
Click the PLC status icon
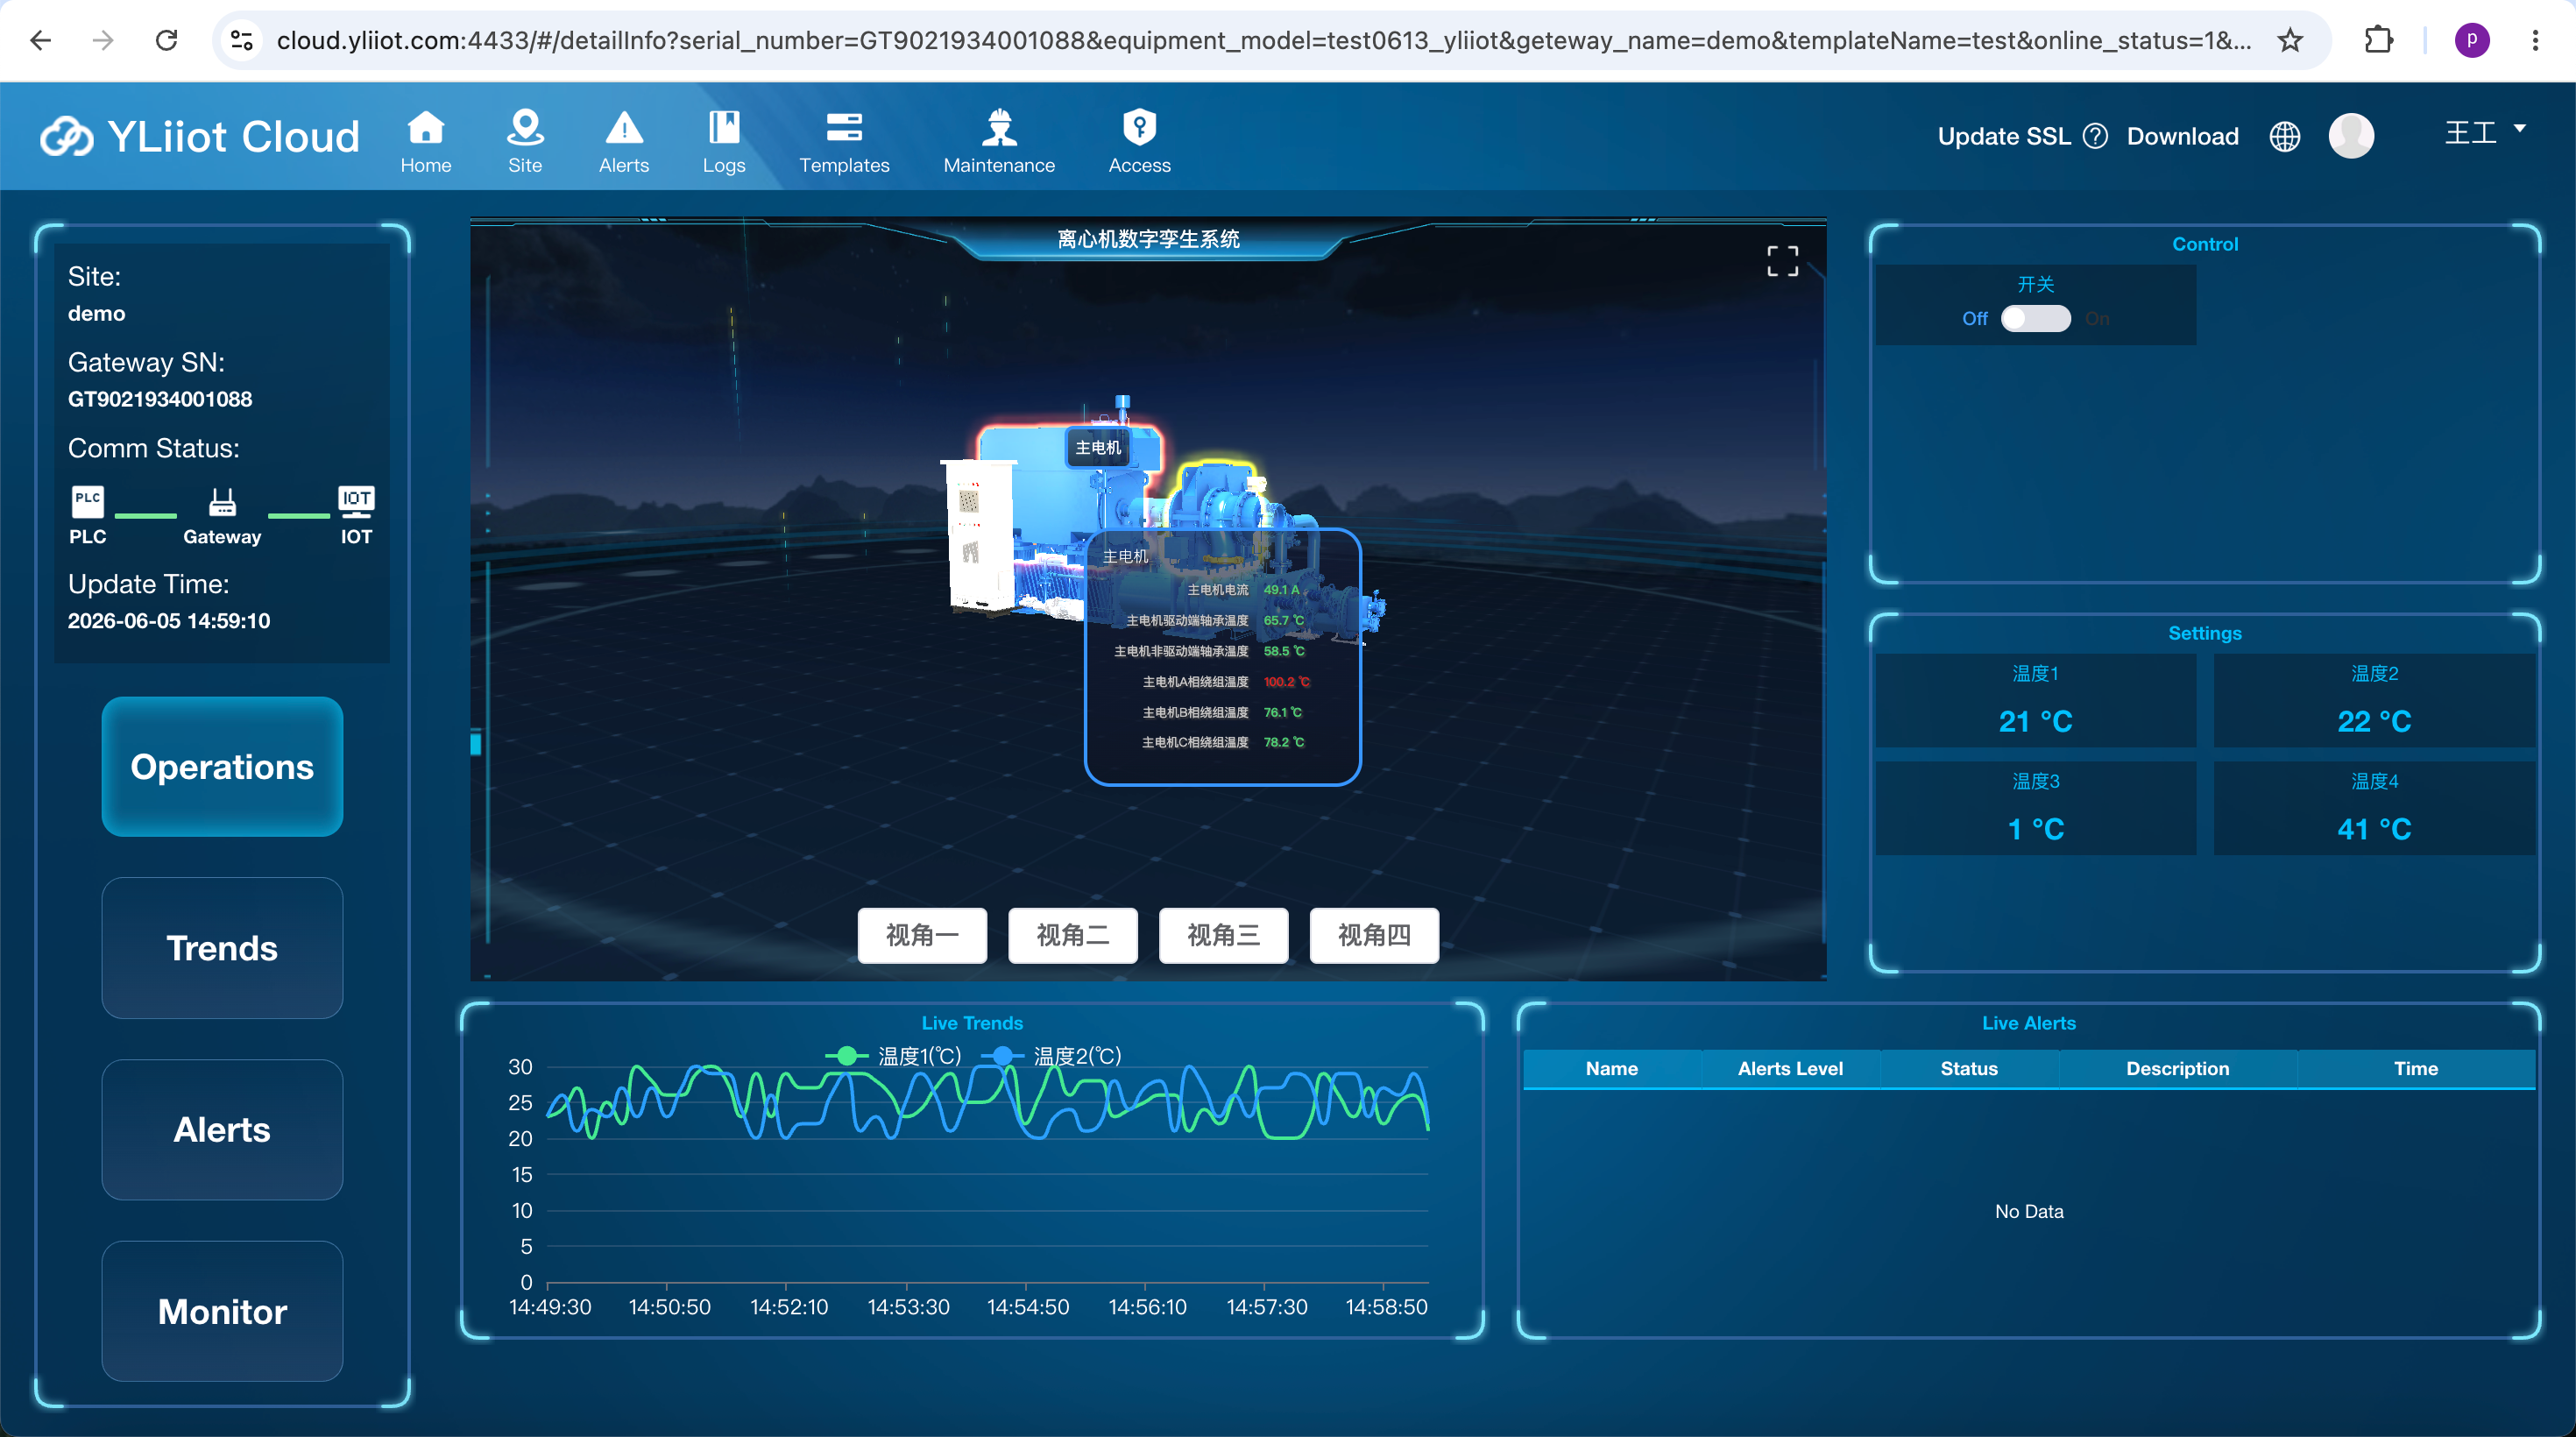point(87,501)
